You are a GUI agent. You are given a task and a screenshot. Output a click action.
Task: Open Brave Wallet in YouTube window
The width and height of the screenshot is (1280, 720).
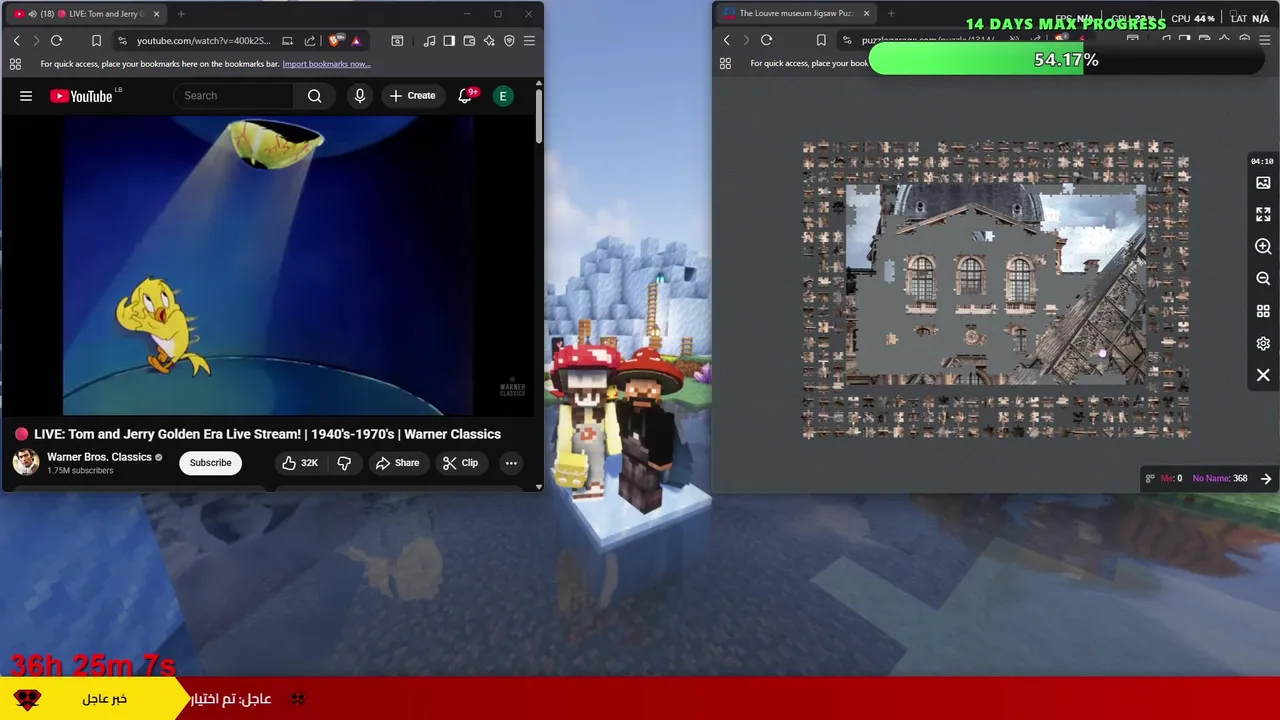(x=469, y=41)
